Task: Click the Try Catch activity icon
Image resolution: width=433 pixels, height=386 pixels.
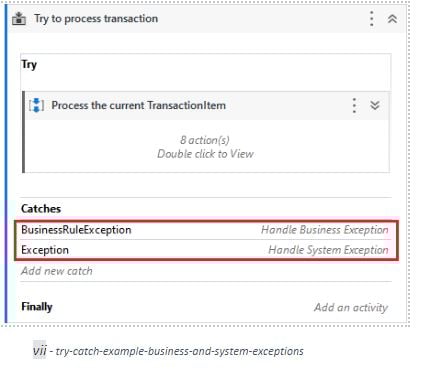Action: click(x=19, y=19)
